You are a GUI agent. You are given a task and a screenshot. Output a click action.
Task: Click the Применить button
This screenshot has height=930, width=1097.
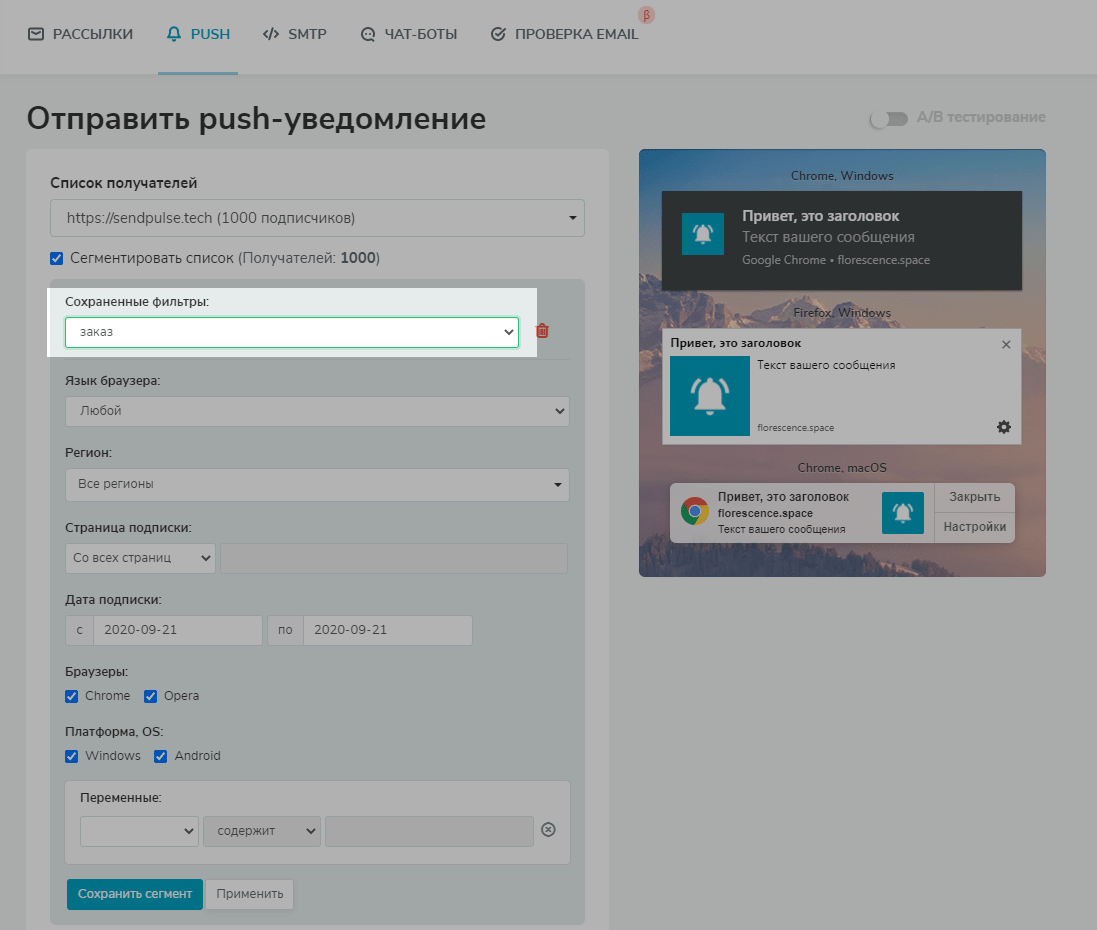click(x=250, y=894)
